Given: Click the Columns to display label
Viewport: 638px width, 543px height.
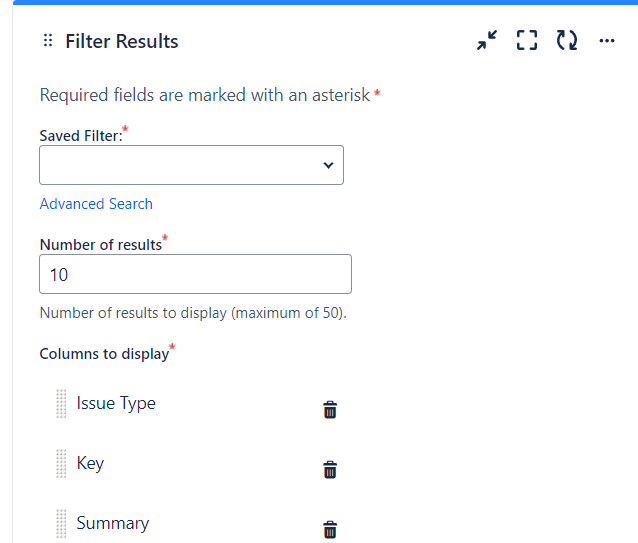Looking at the screenshot, I should [104, 354].
